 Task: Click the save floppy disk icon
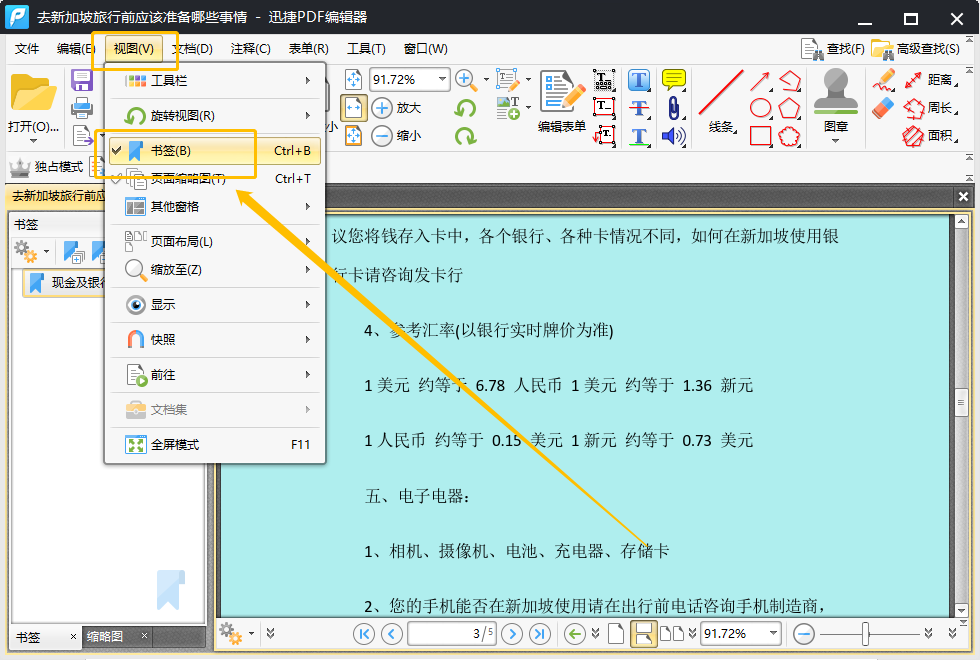click(x=82, y=80)
